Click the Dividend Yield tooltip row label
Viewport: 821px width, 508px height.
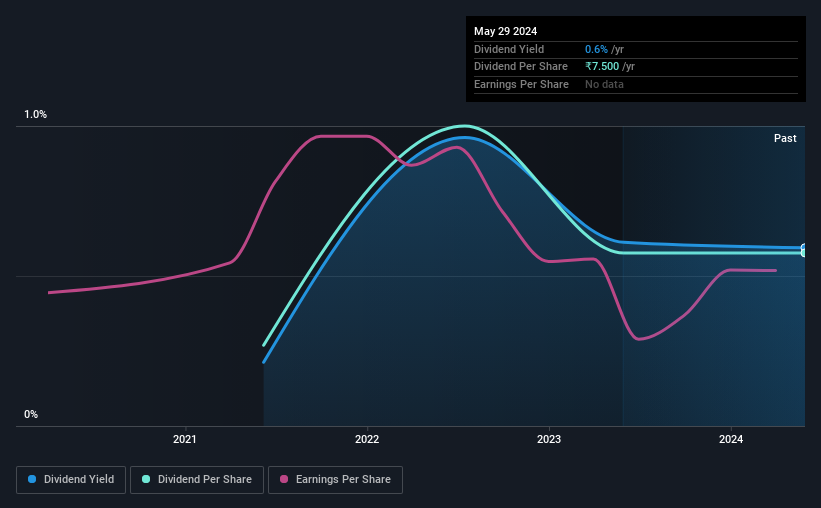pos(509,49)
